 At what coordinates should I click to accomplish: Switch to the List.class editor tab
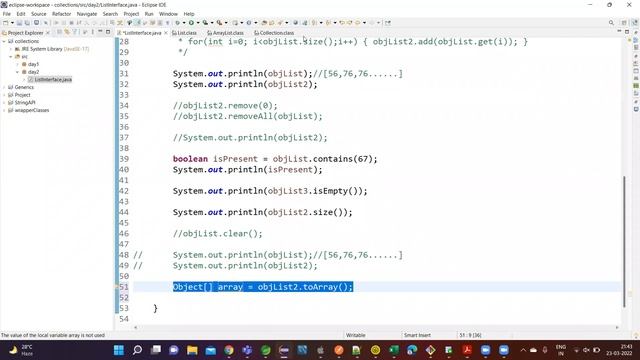pos(184,33)
